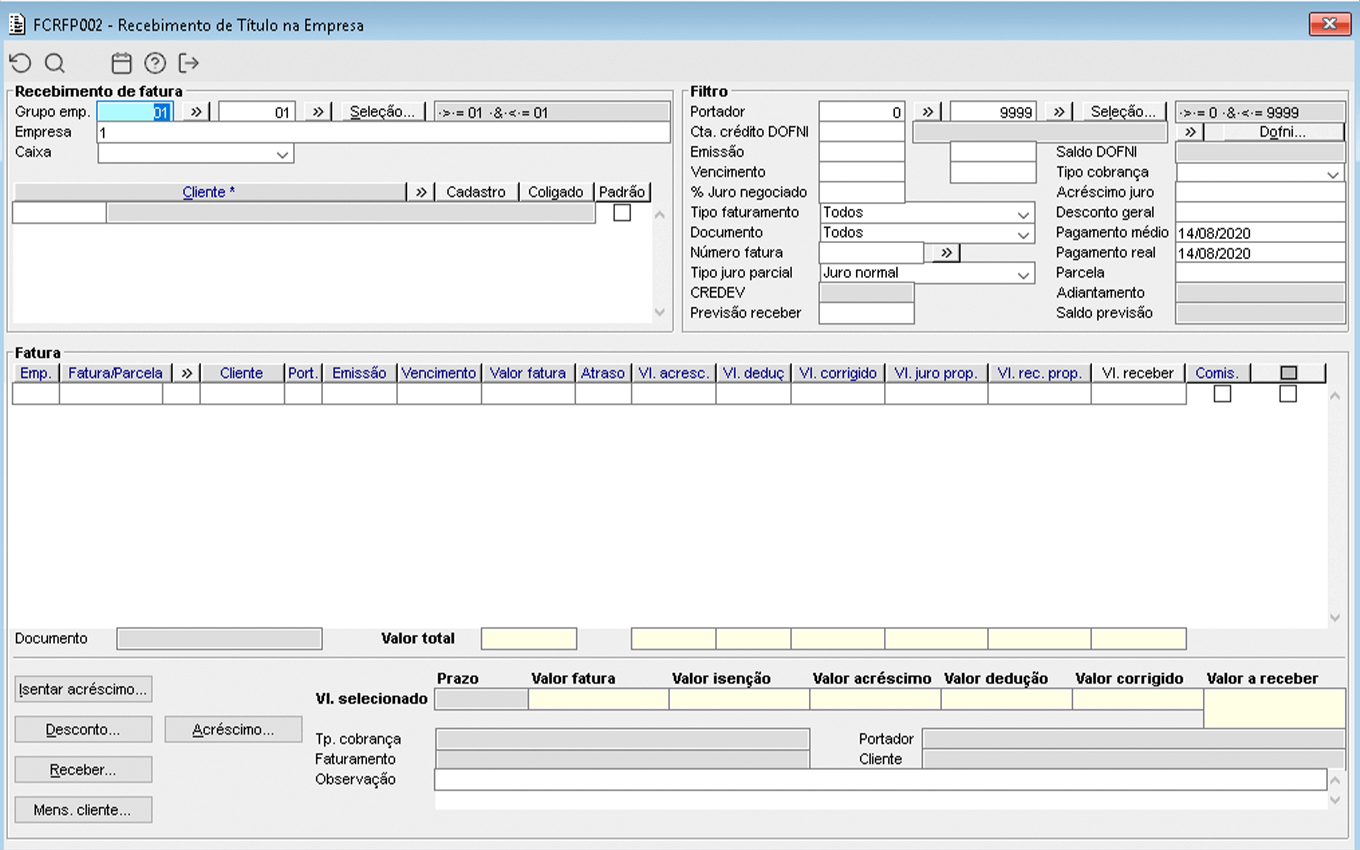Click the magnifying glass search icon
This screenshot has width=1360, height=850.
tap(55, 64)
